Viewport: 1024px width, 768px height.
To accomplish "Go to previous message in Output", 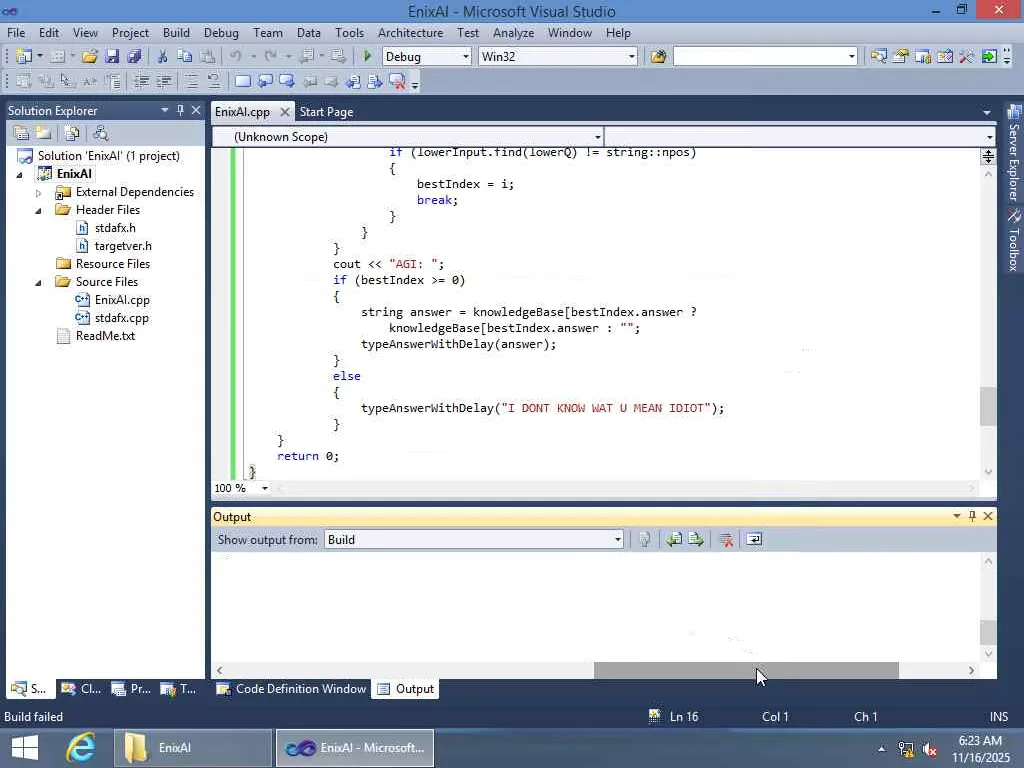I will (674, 539).
